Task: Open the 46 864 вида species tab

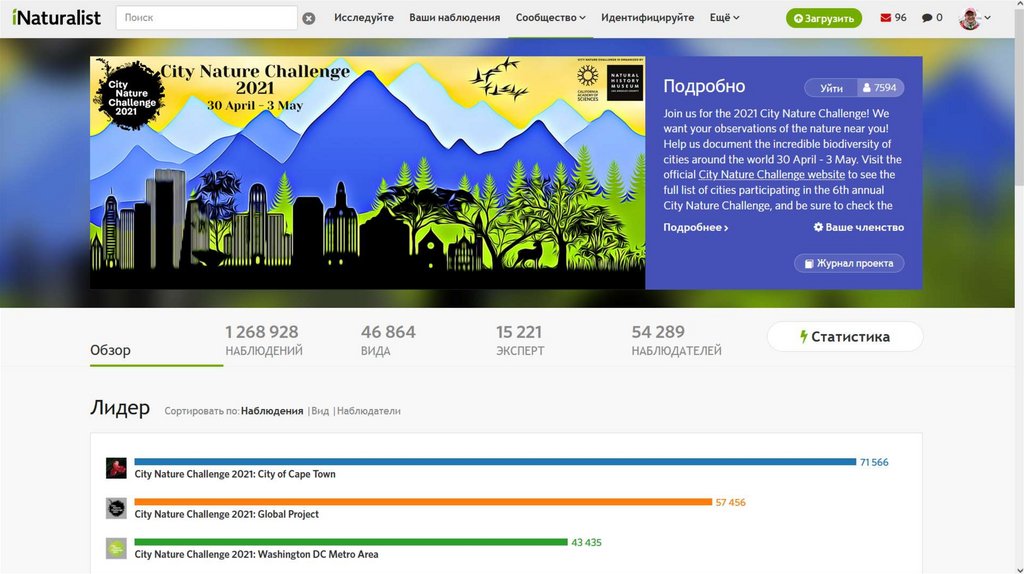Action: tap(388, 340)
